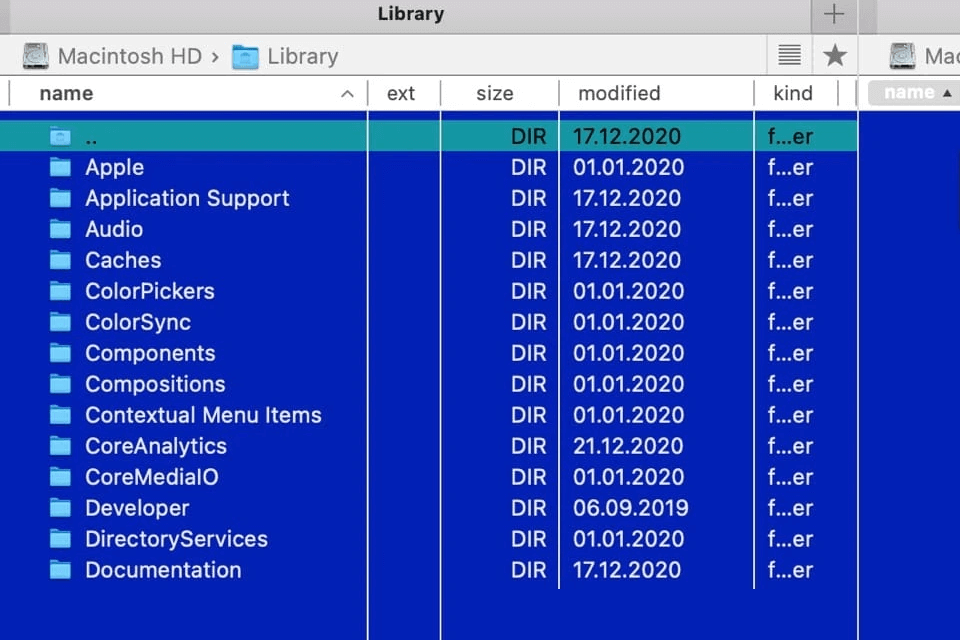The width and height of the screenshot is (960, 640).
Task: Select the parent directory folder icon
Action: tap(60, 136)
